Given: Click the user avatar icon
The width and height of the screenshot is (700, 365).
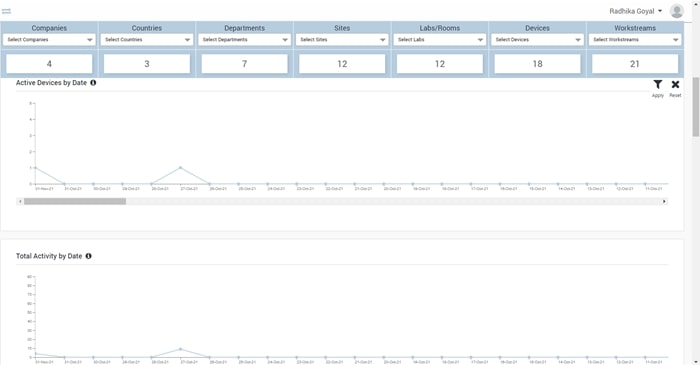Looking at the screenshot, I should point(677,11).
